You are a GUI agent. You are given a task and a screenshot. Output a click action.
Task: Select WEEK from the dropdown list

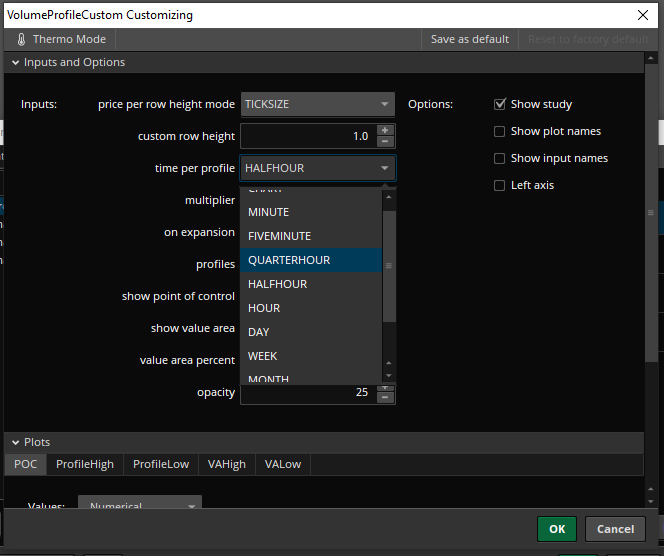tap(311, 356)
